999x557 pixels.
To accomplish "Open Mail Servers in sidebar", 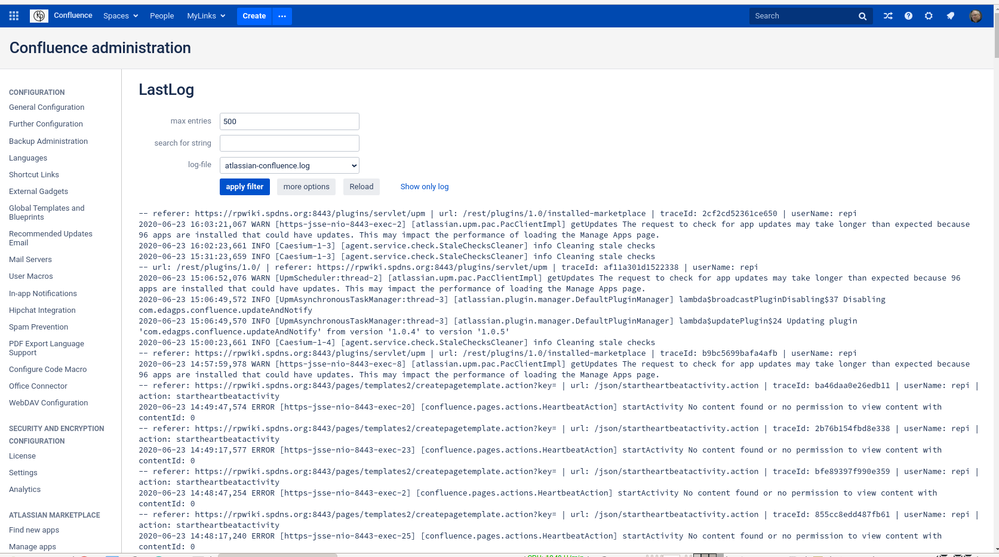I will (x=31, y=259).
